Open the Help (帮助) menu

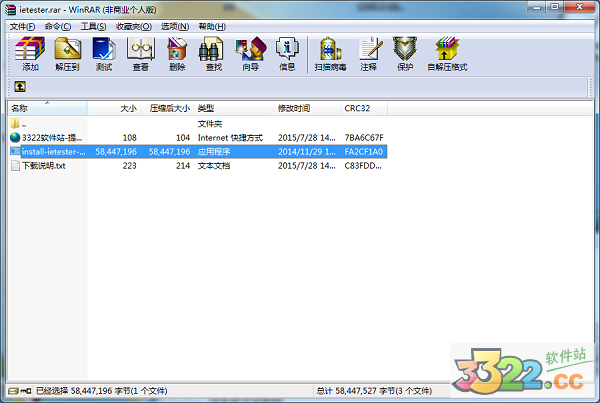212,26
